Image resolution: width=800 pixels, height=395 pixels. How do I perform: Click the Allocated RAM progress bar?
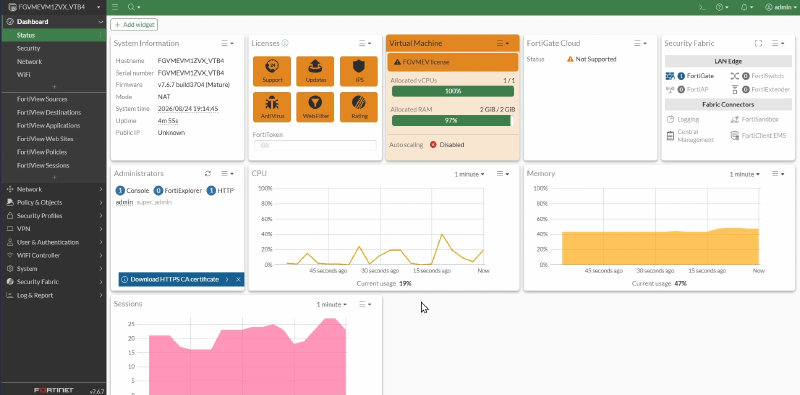point(453,120)
